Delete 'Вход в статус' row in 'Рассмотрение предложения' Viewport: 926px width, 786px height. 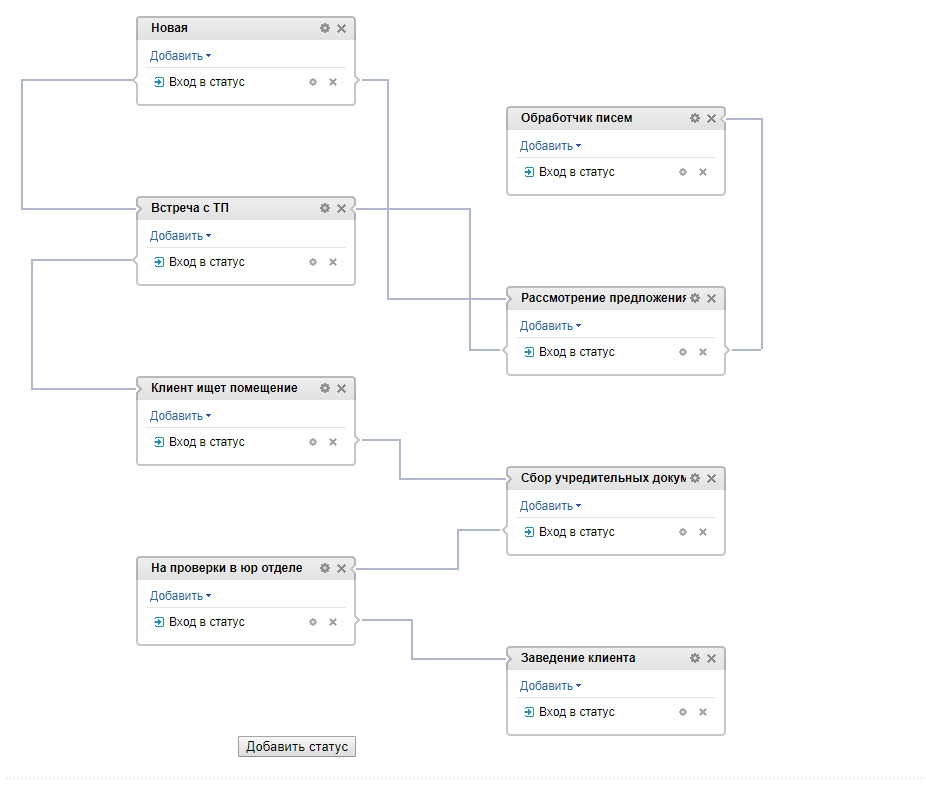(703, 352)
